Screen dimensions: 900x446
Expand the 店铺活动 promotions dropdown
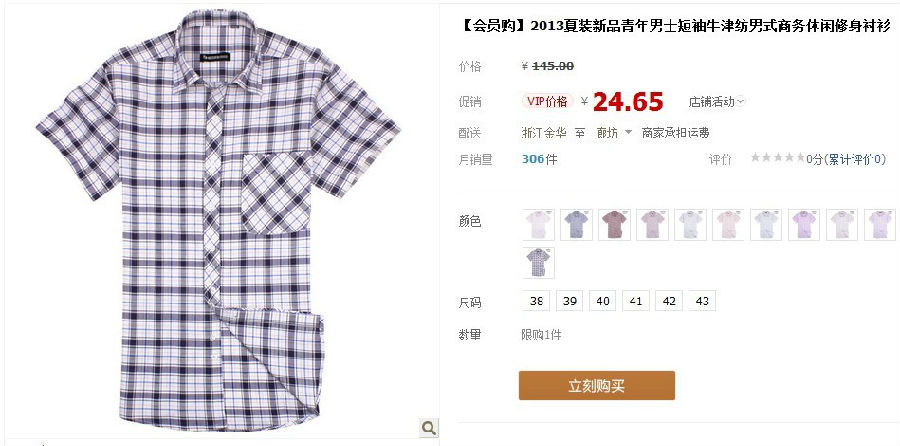[716, 102]
